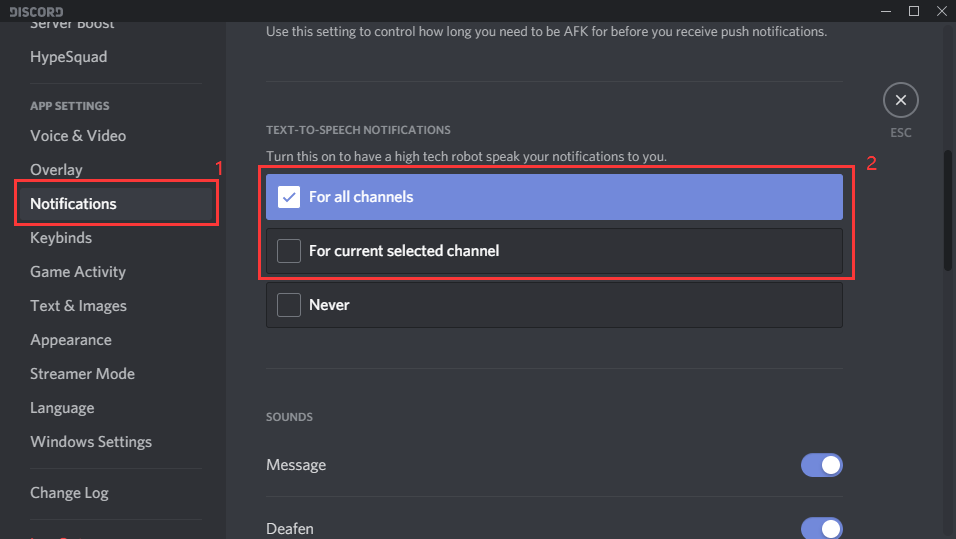The image size is (956, 539).
Task: Disable the Deafen sound switch
Action: tap(821, 527)
